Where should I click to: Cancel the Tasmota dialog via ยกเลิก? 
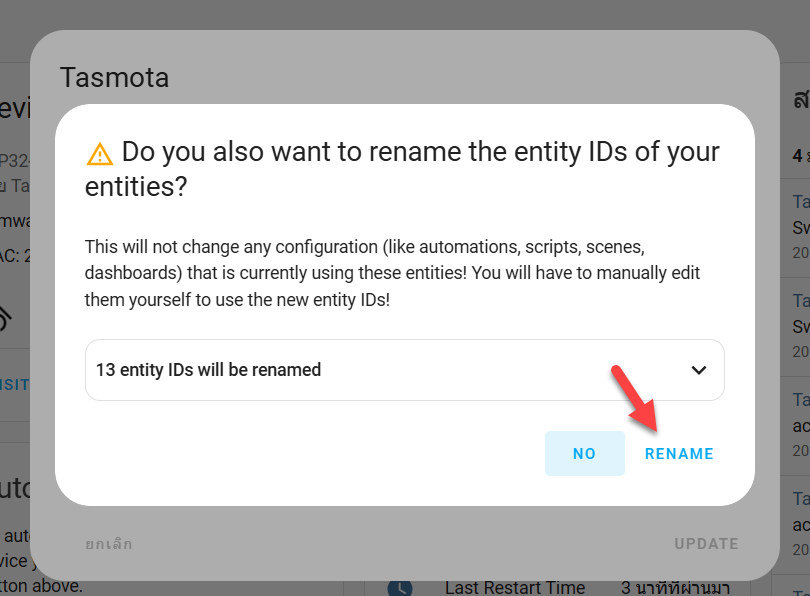109,544
